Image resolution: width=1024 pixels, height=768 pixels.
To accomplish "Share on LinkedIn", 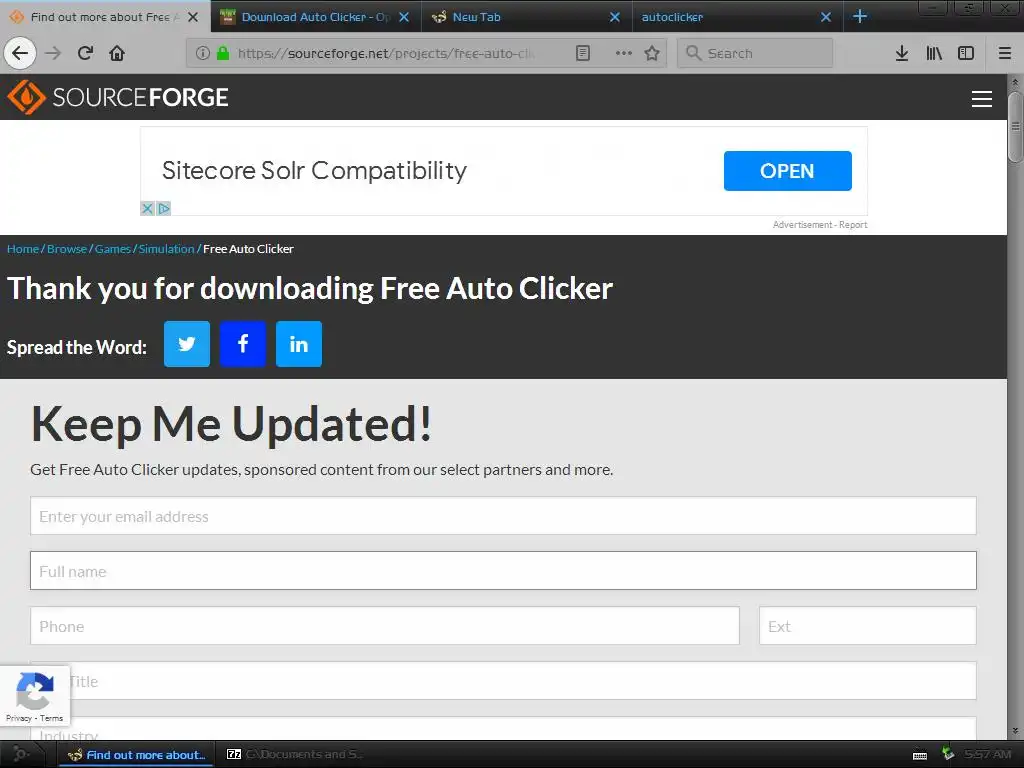I will [299, 344].
